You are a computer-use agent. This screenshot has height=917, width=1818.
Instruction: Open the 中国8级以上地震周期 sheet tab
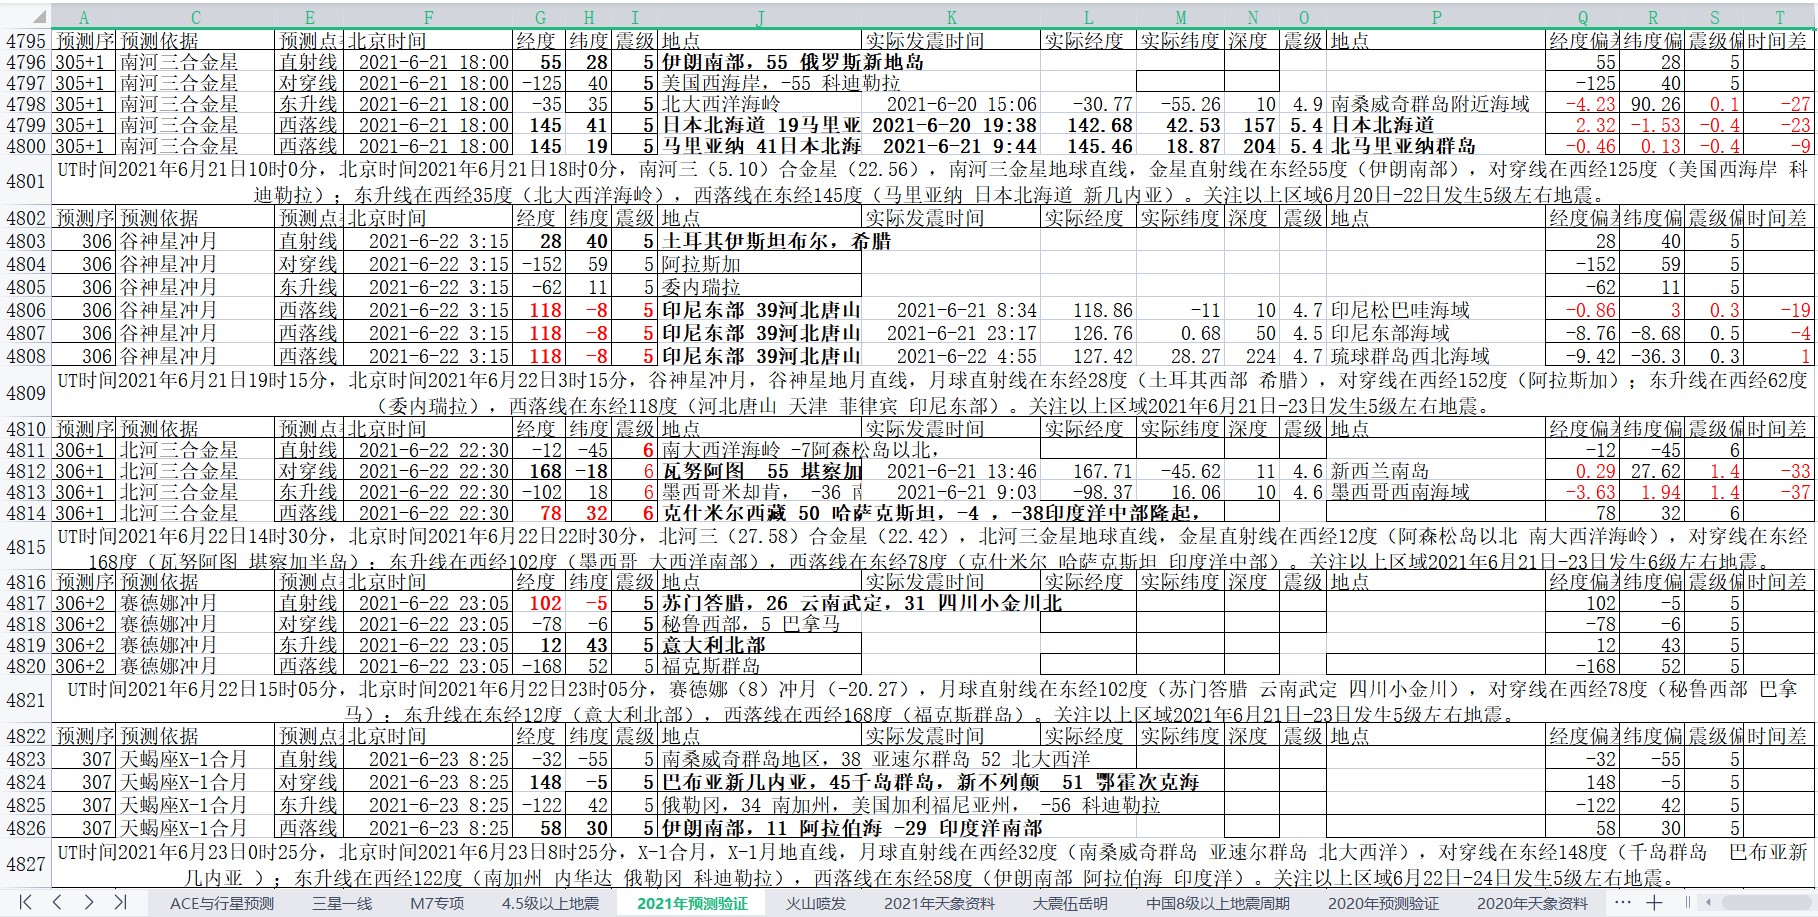pyautogui.click(x=1218, y=903)
